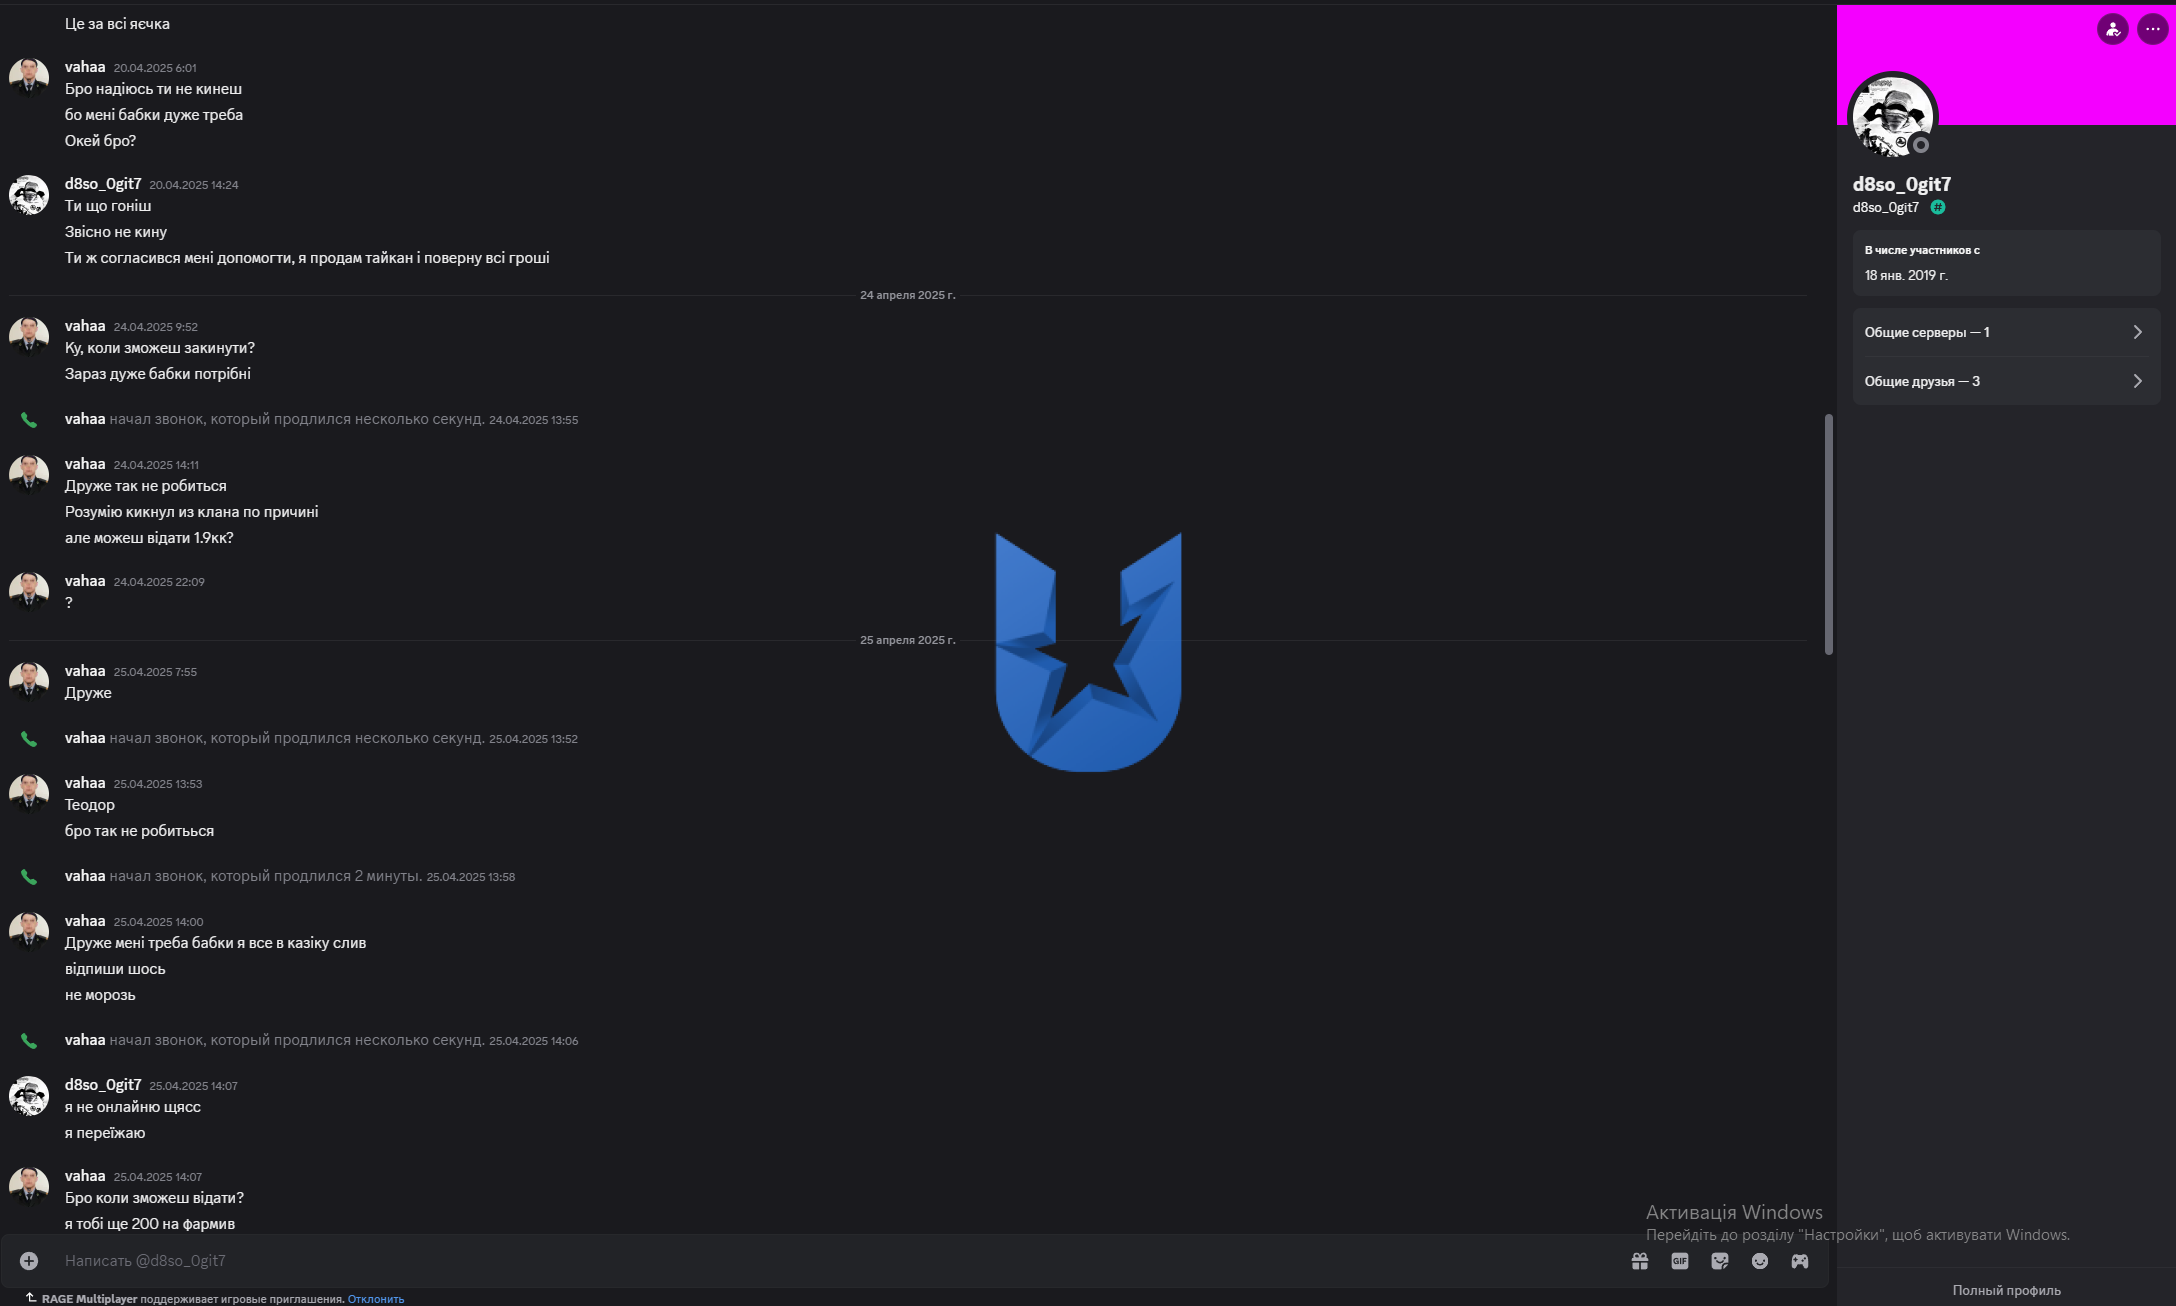
Task: Click the message "Звісно не кину"
Action: 116,232
